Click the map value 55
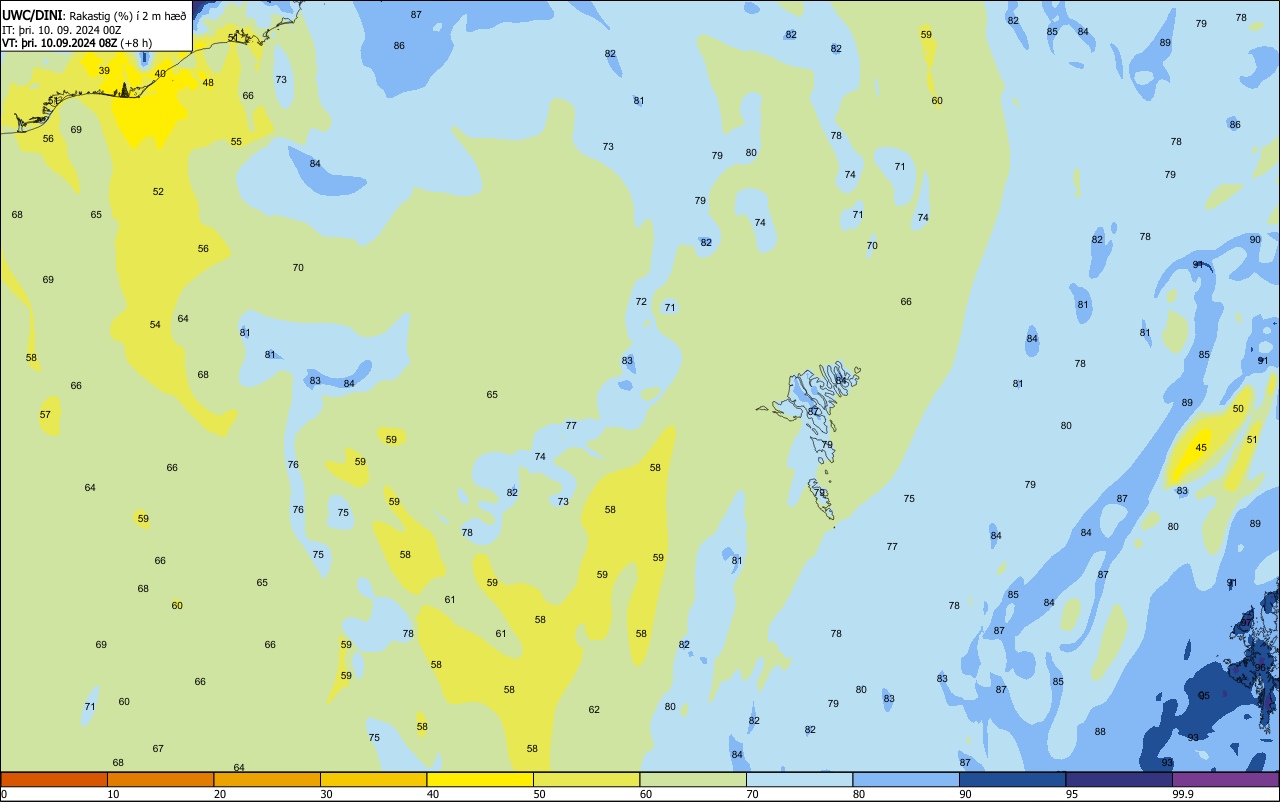1280x802 pixels. click(236, 141)
